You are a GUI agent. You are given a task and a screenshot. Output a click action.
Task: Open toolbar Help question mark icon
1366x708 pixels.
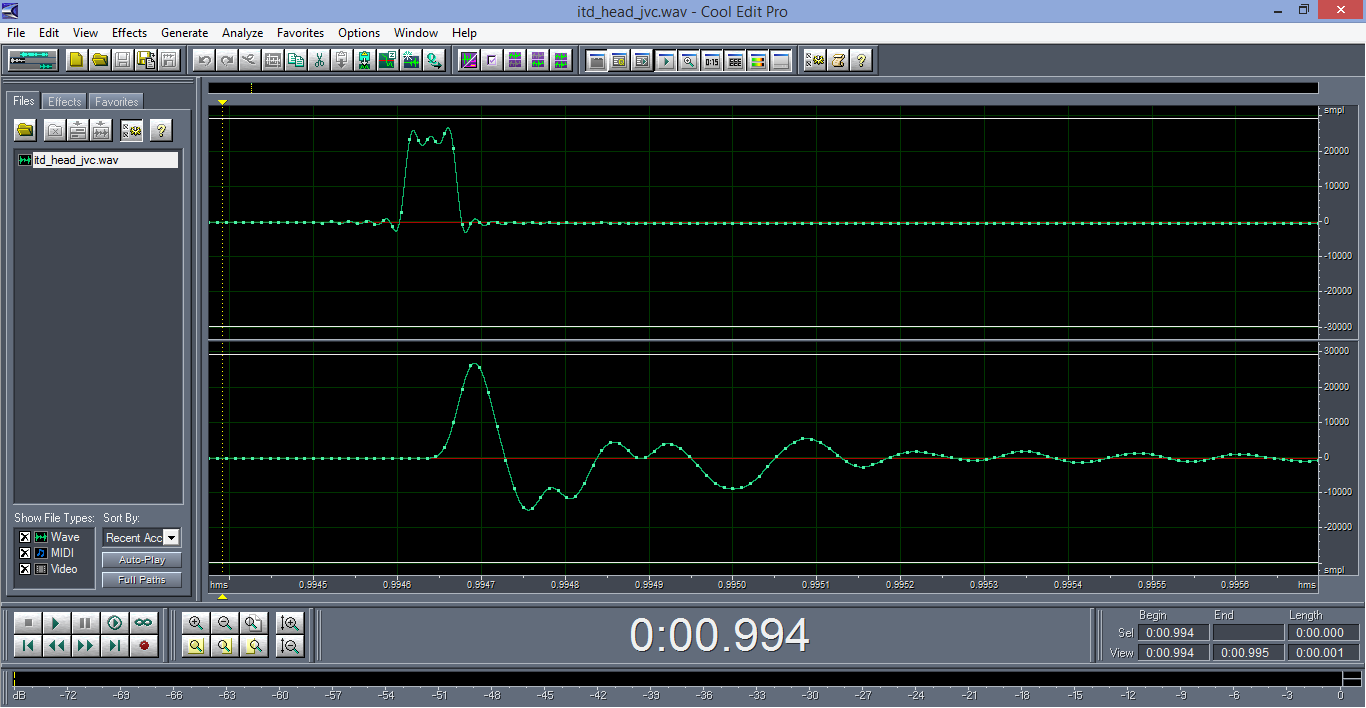[861, 60]
